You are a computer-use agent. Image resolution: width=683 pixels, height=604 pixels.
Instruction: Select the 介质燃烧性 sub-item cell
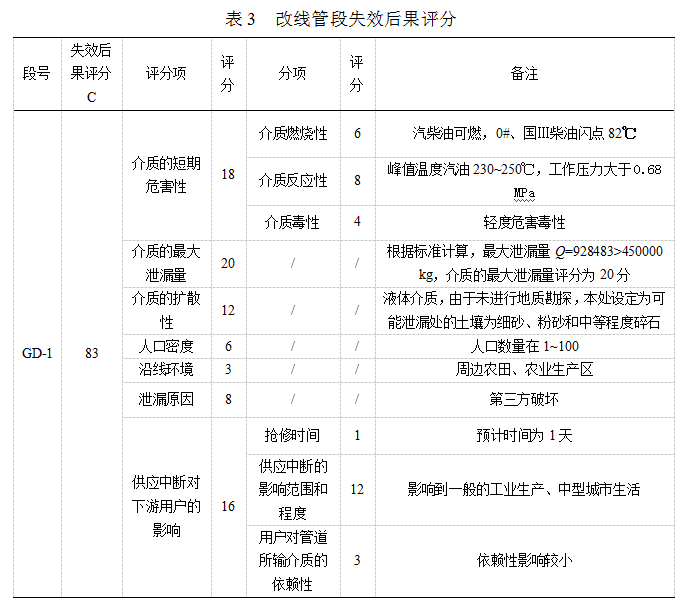[x=292, y=133]
